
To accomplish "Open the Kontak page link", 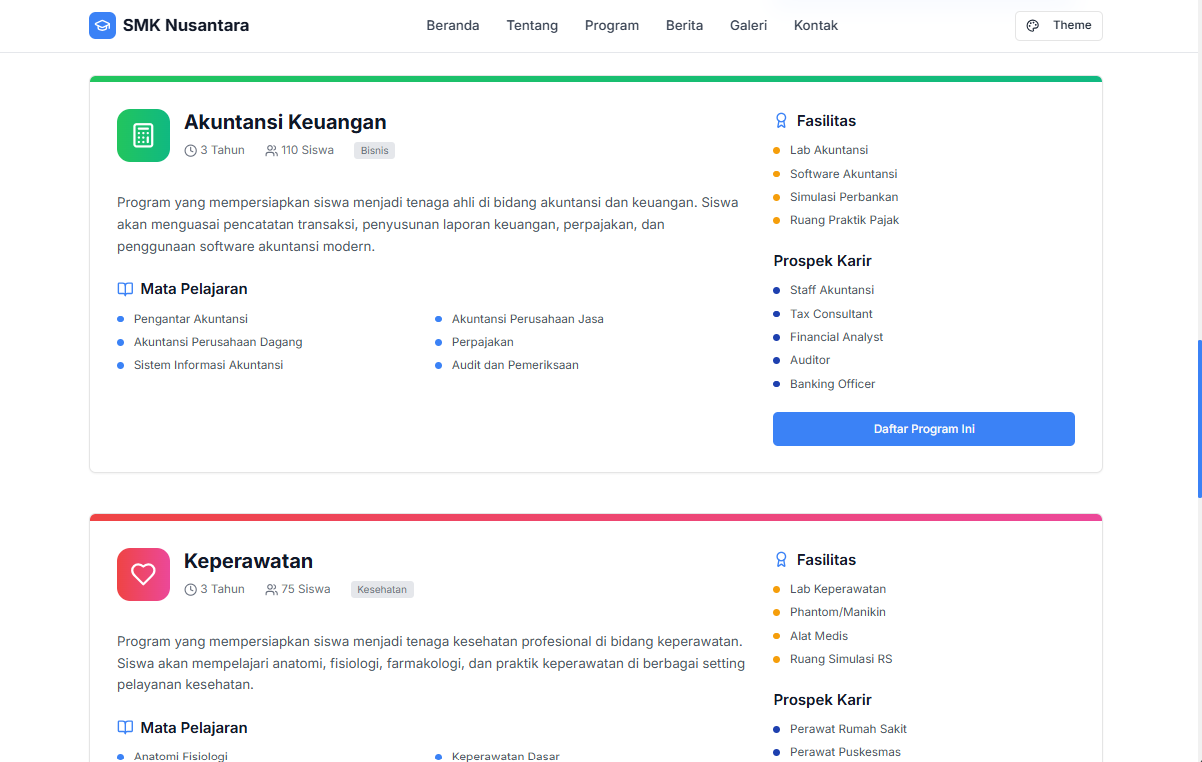I will click(815, 26).
